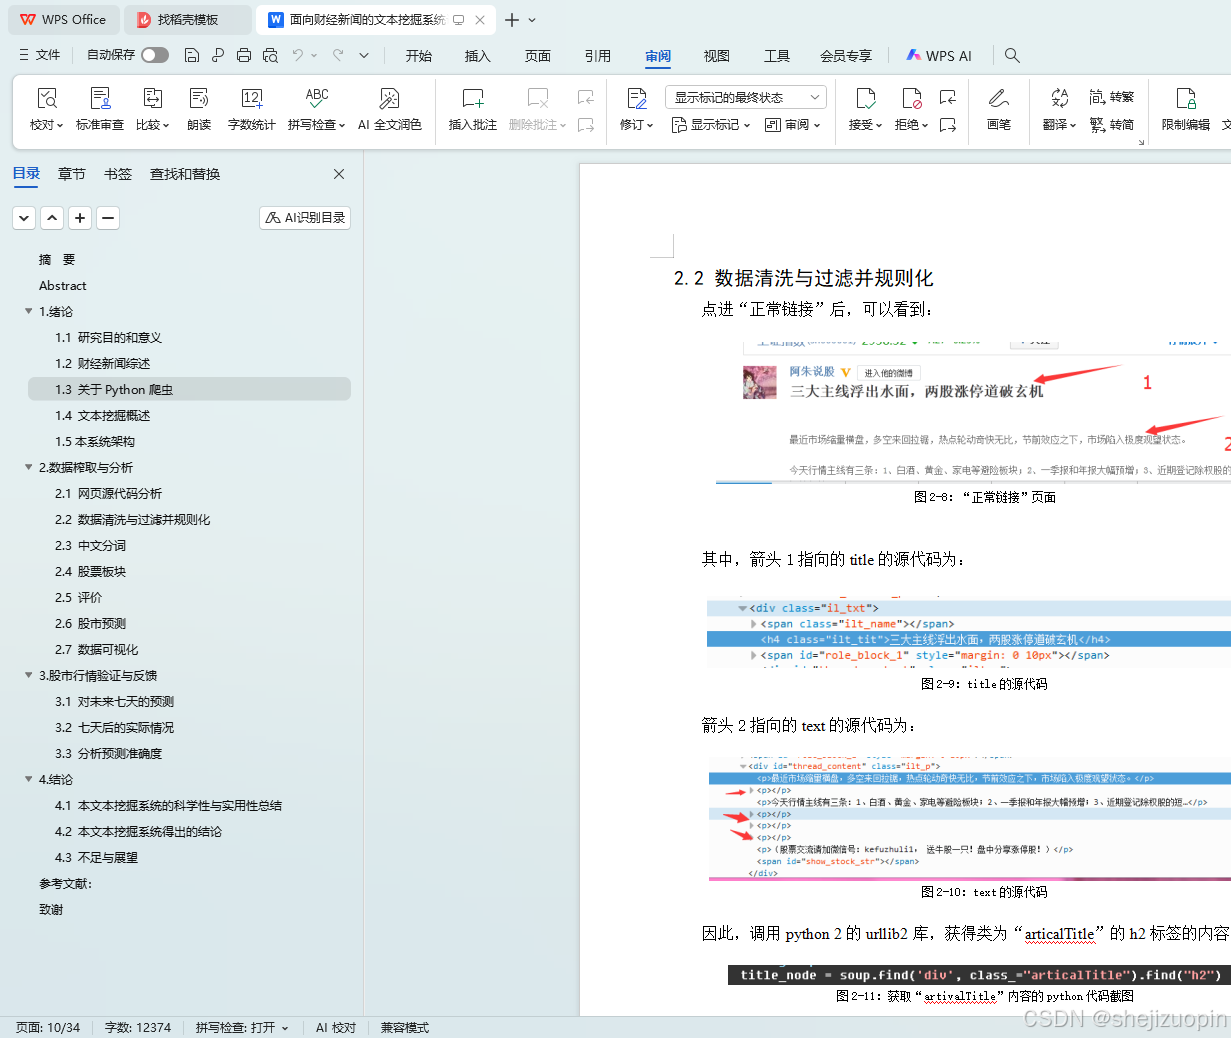Image resolution: width=1231 pixels, height=1038 pixels.
Task: Toggle the 自动保存 switch
Action: point(155,55)
